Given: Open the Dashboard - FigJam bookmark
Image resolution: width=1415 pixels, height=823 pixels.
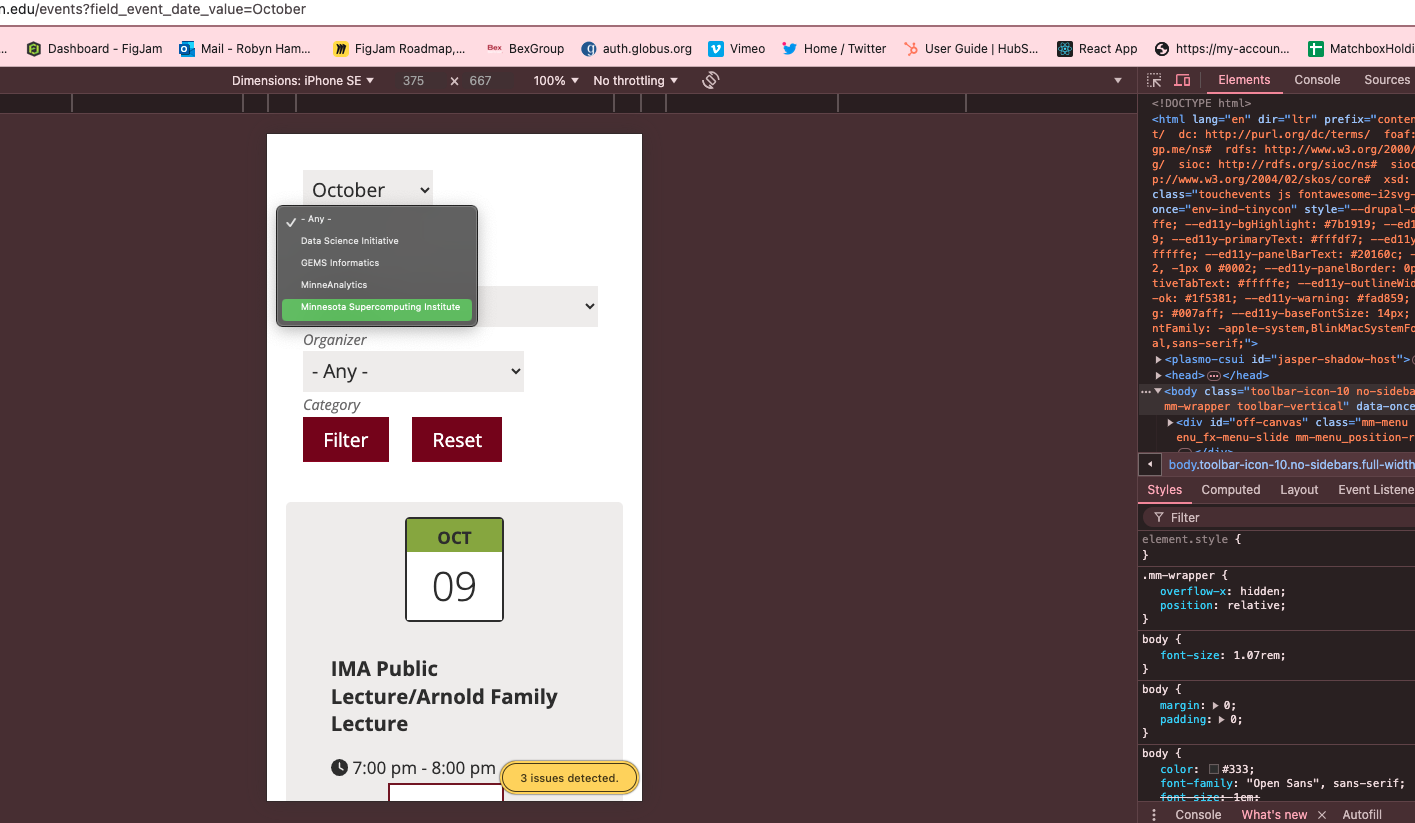Looking at the screenshot, I should tap(94, 48).
